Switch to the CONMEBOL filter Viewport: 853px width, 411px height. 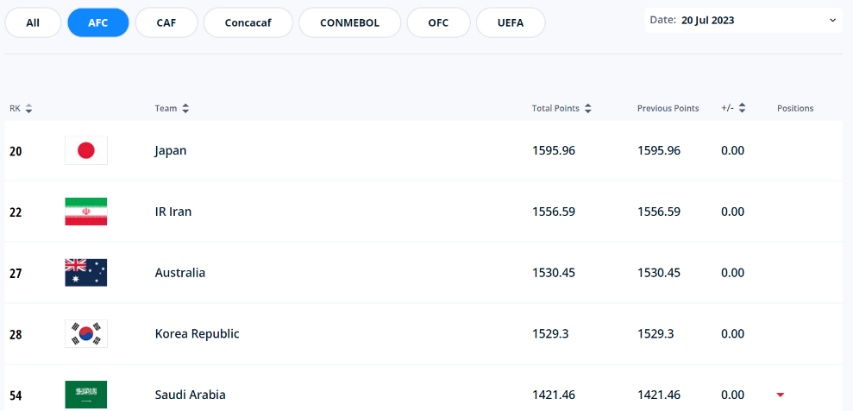pos(350,23)
